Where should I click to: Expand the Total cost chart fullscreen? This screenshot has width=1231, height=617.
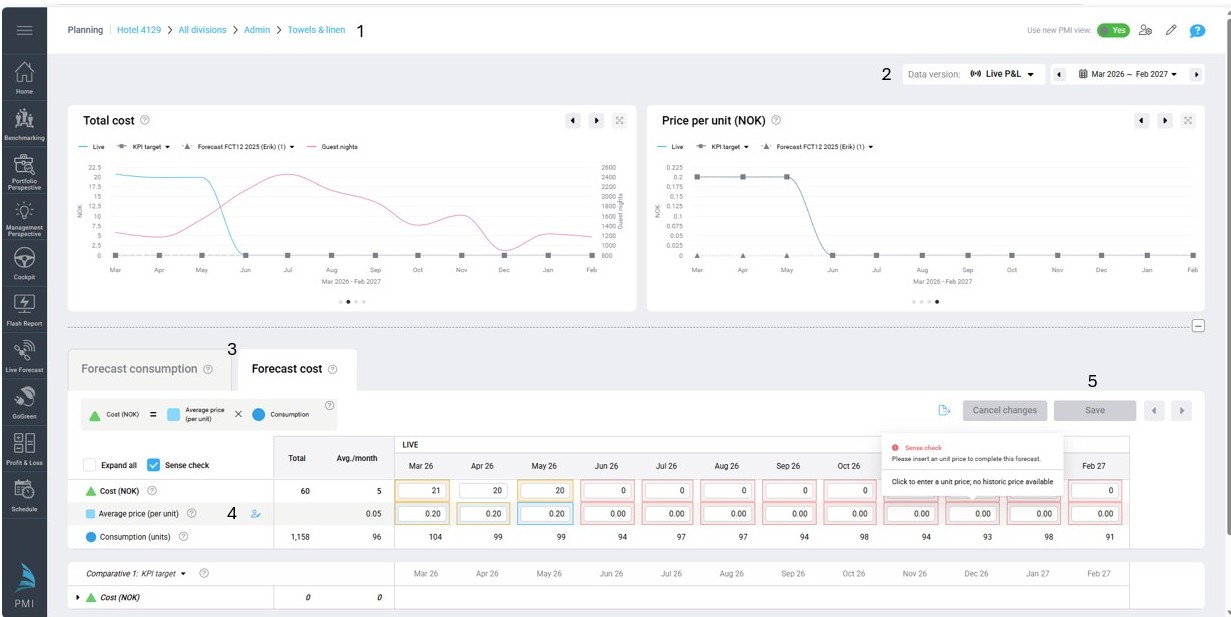coord(620,121)
